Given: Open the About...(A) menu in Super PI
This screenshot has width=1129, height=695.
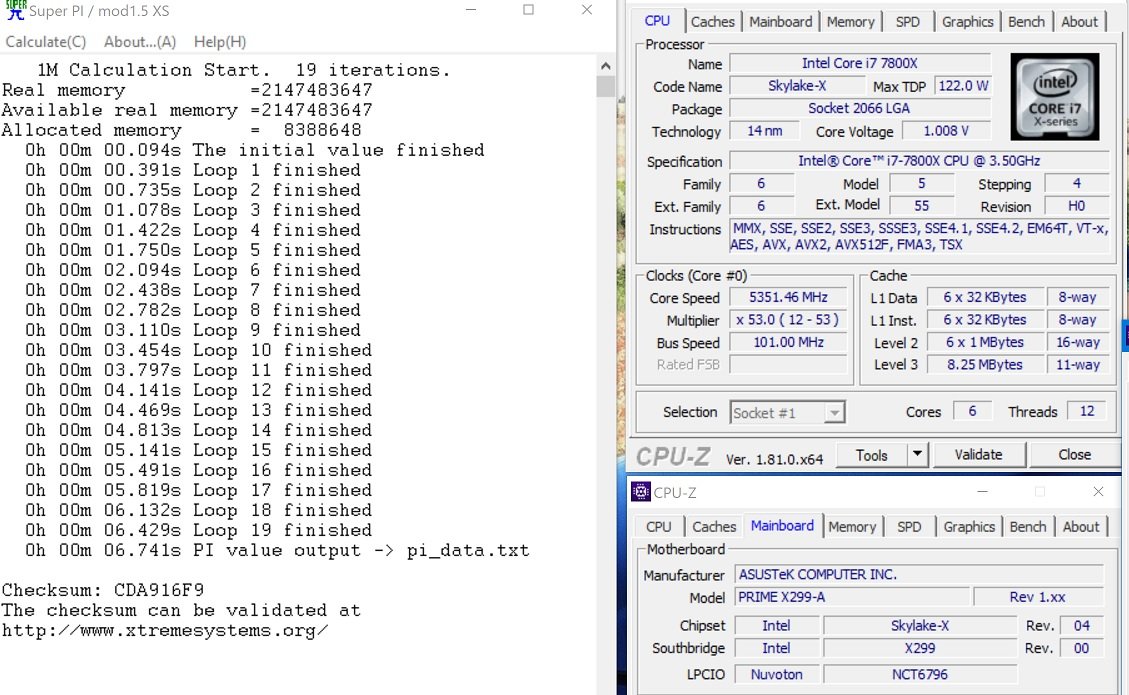Looking at the screenshot, I should point(140,42).
